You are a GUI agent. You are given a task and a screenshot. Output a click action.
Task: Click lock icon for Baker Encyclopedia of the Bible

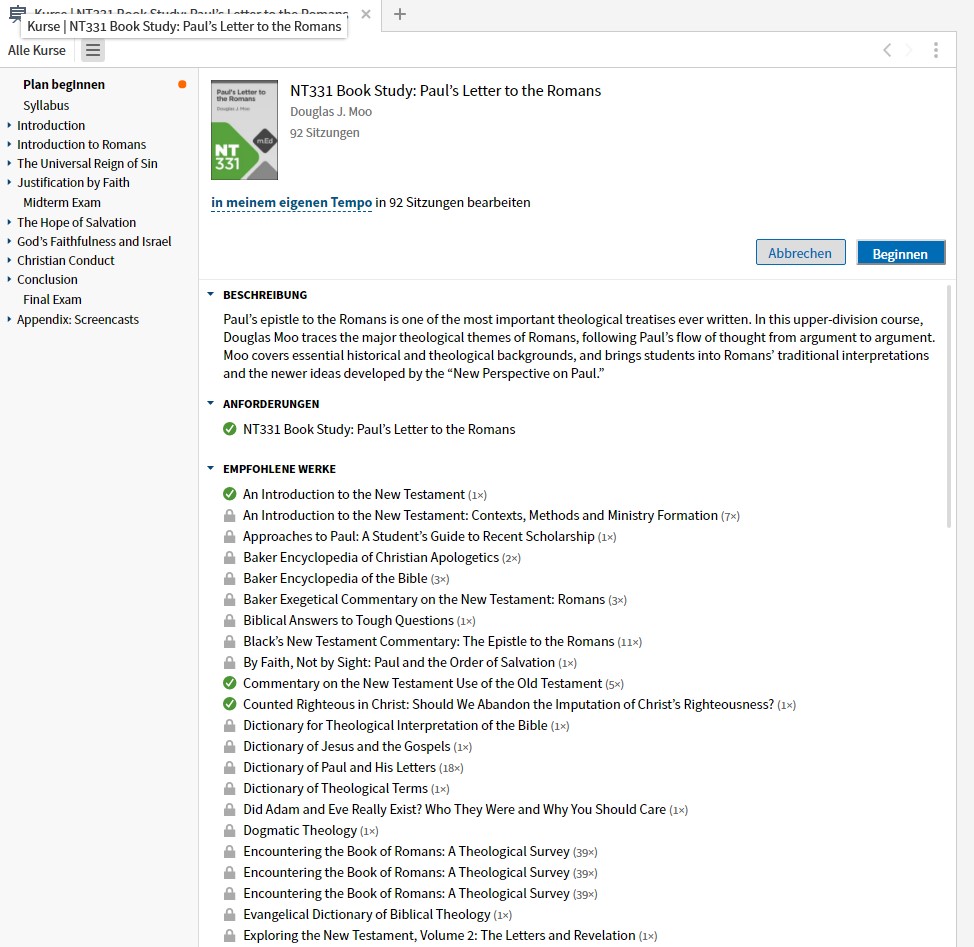pos(230,579)
